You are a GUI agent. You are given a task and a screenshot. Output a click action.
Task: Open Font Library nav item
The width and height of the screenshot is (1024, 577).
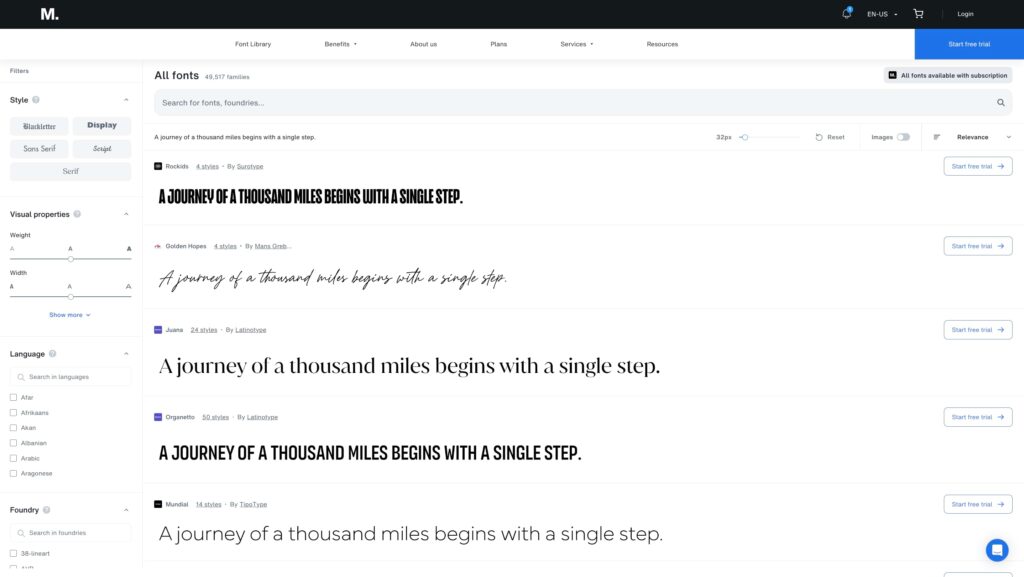tap(253, 44)
